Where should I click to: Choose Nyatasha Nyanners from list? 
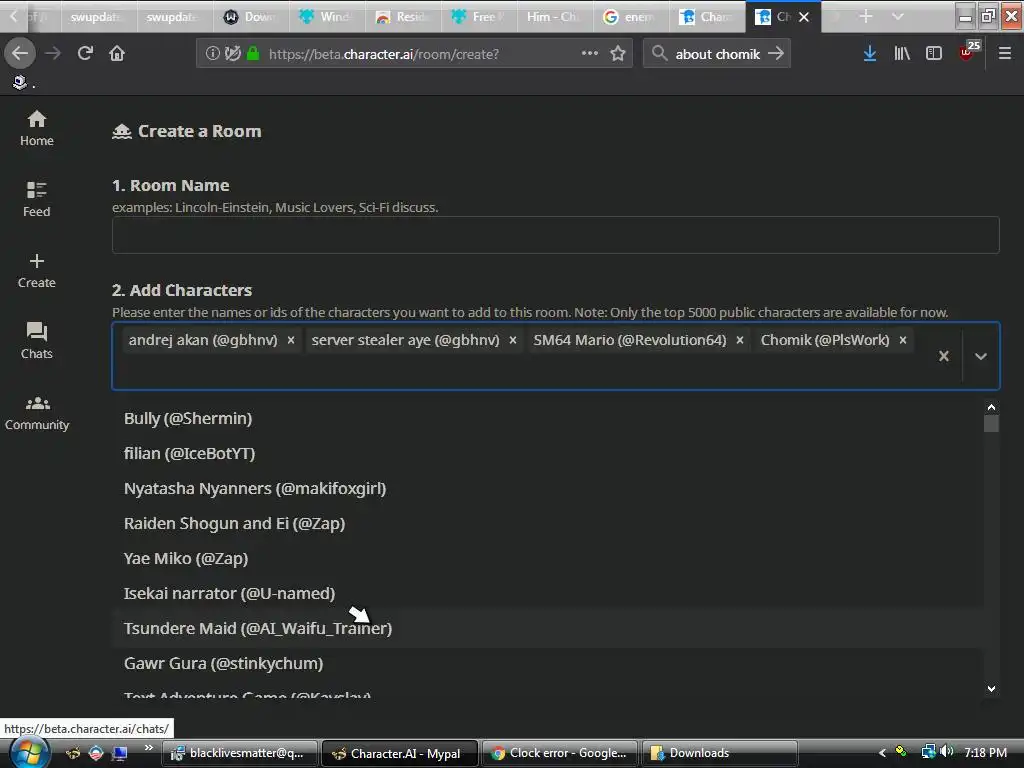tap(547, 488)
